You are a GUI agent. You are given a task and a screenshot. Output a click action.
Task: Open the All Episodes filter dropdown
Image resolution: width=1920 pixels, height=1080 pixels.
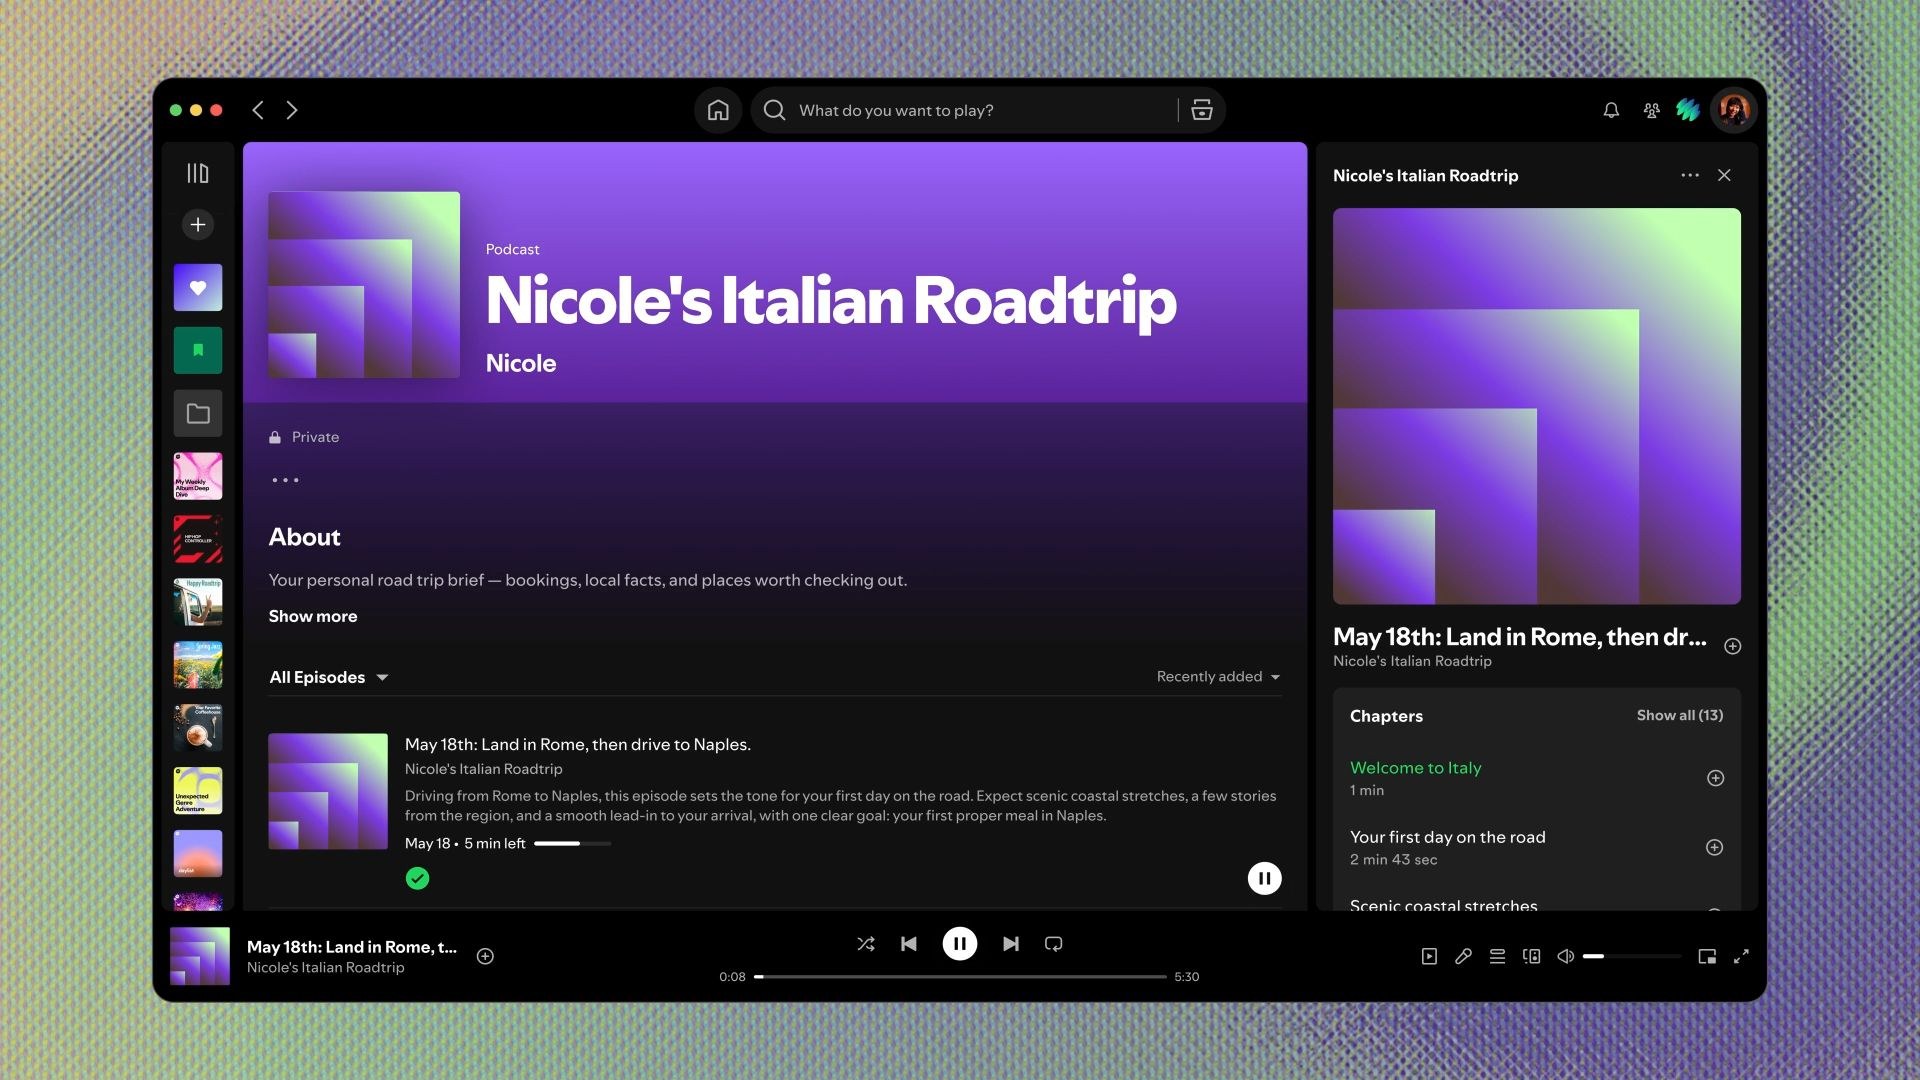point(328,677)
